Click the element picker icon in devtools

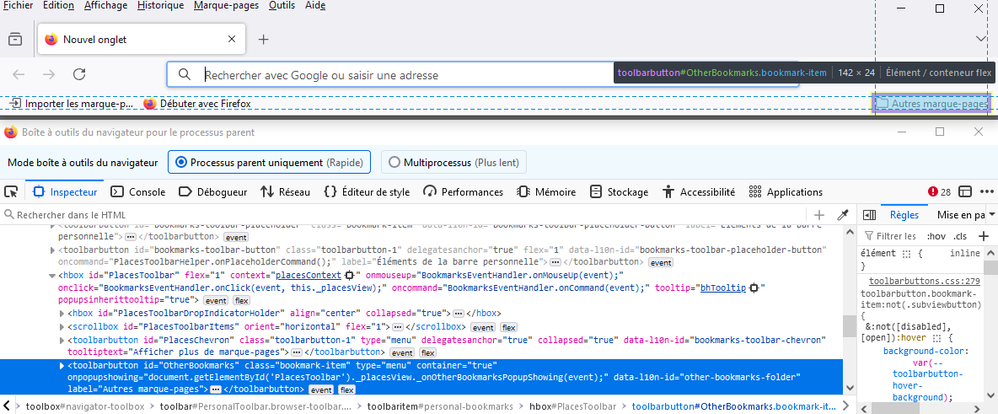tap(11, 192)
